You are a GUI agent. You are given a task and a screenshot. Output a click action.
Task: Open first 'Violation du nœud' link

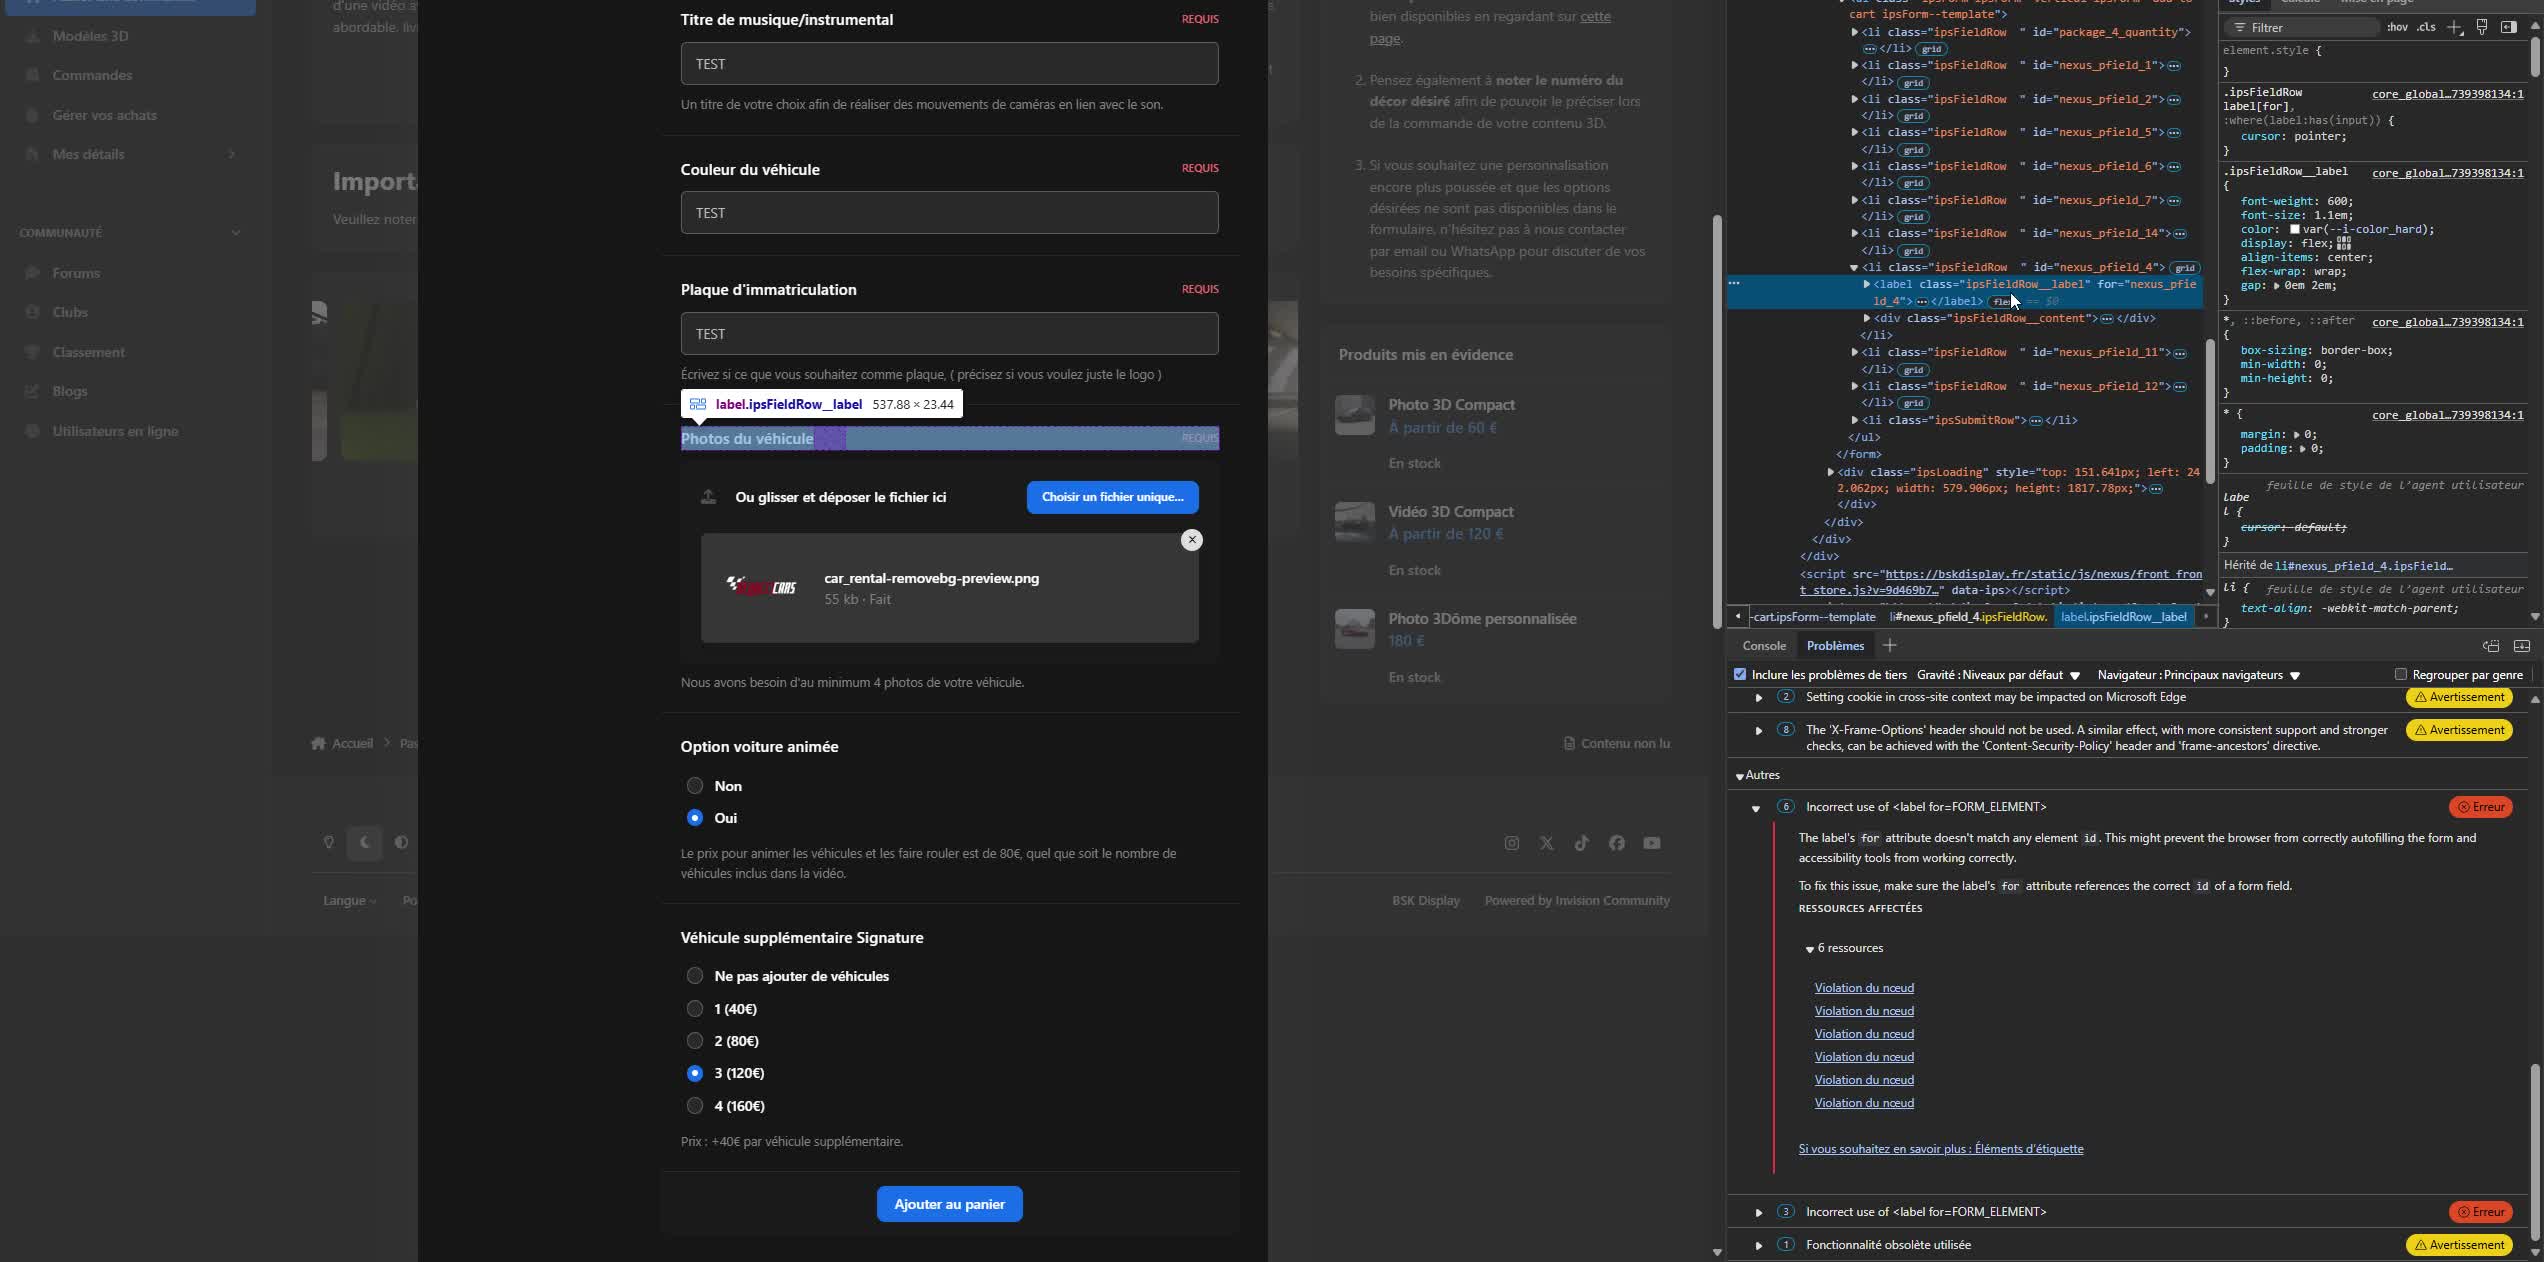tap(1864, 988)
